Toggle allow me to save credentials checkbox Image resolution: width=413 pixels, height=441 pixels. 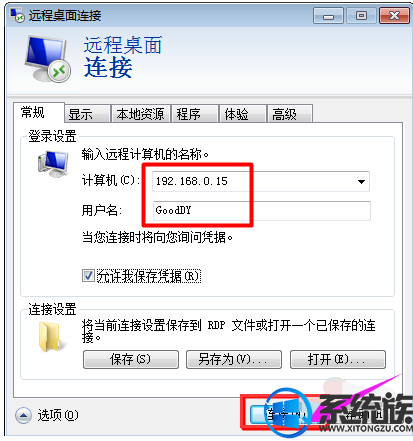(x=88, y=276)
